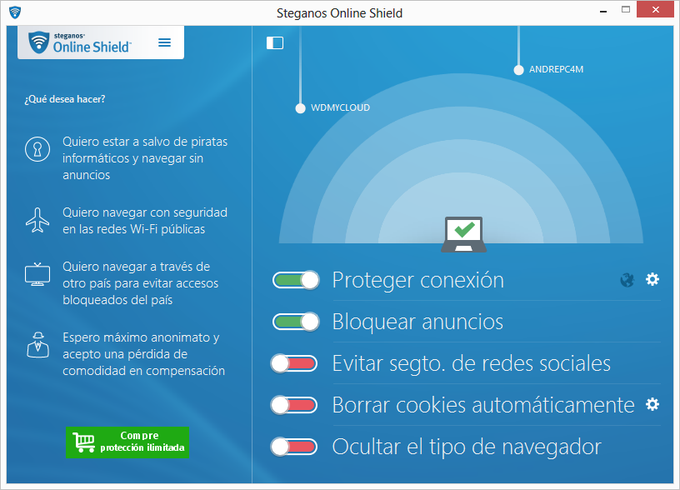Select the WDMYCLOUD network device dot
Viewport: 680px width, 490px height.
(300, 108)
